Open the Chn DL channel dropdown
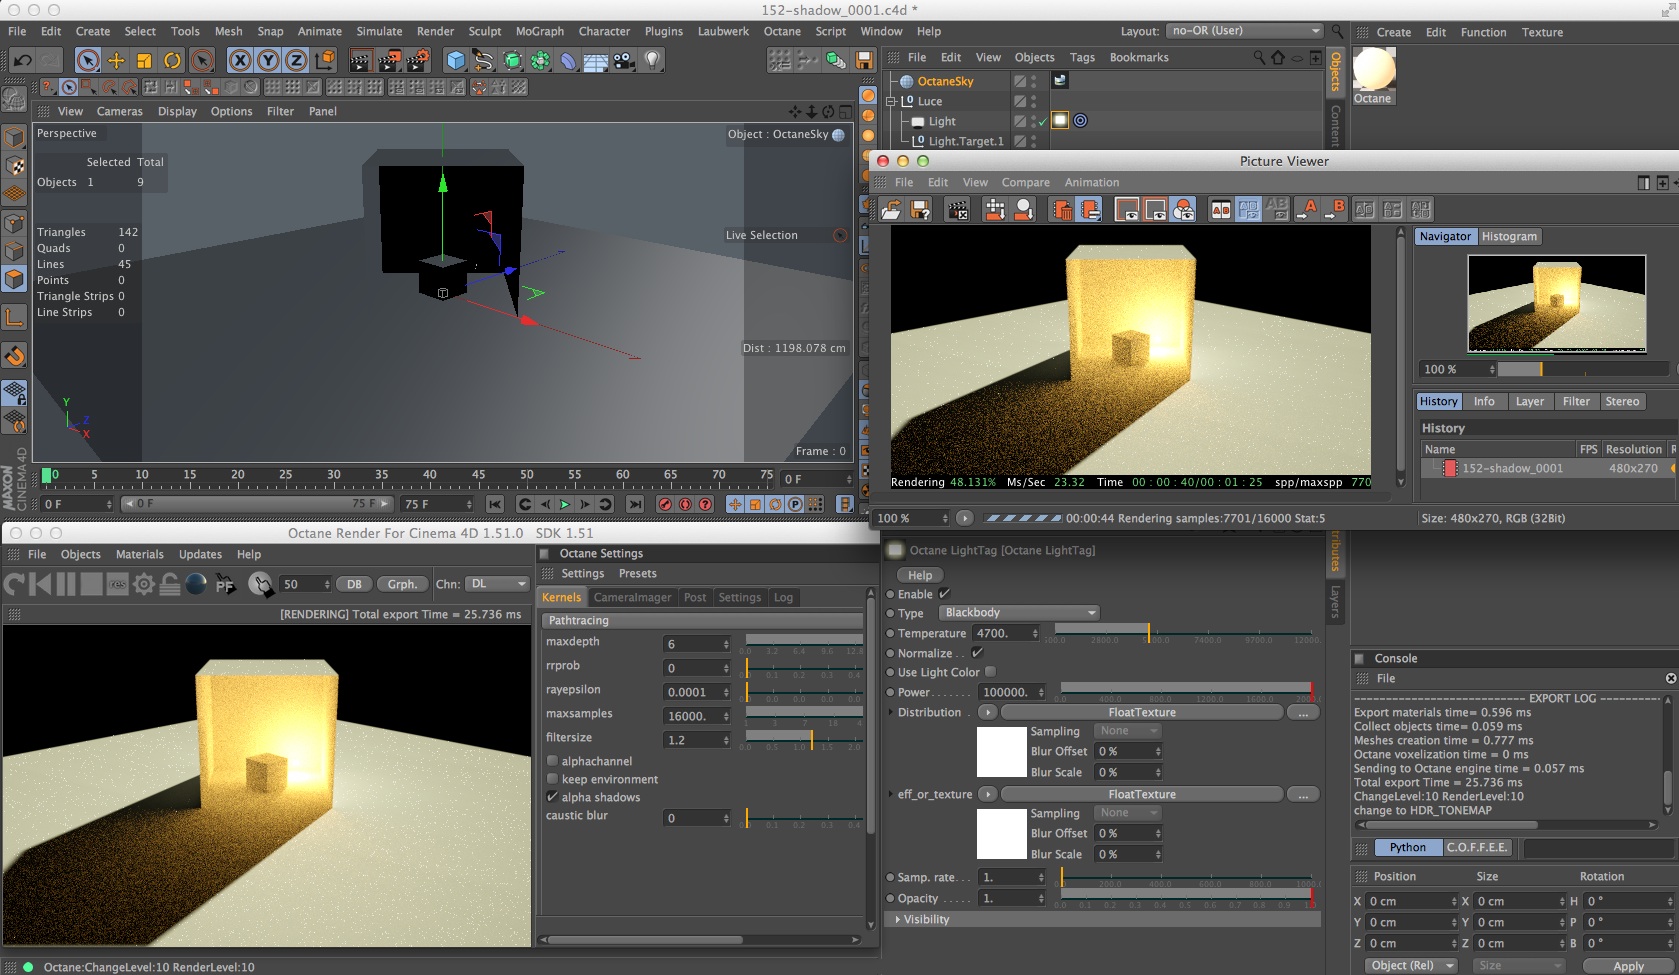 (497, 584)
